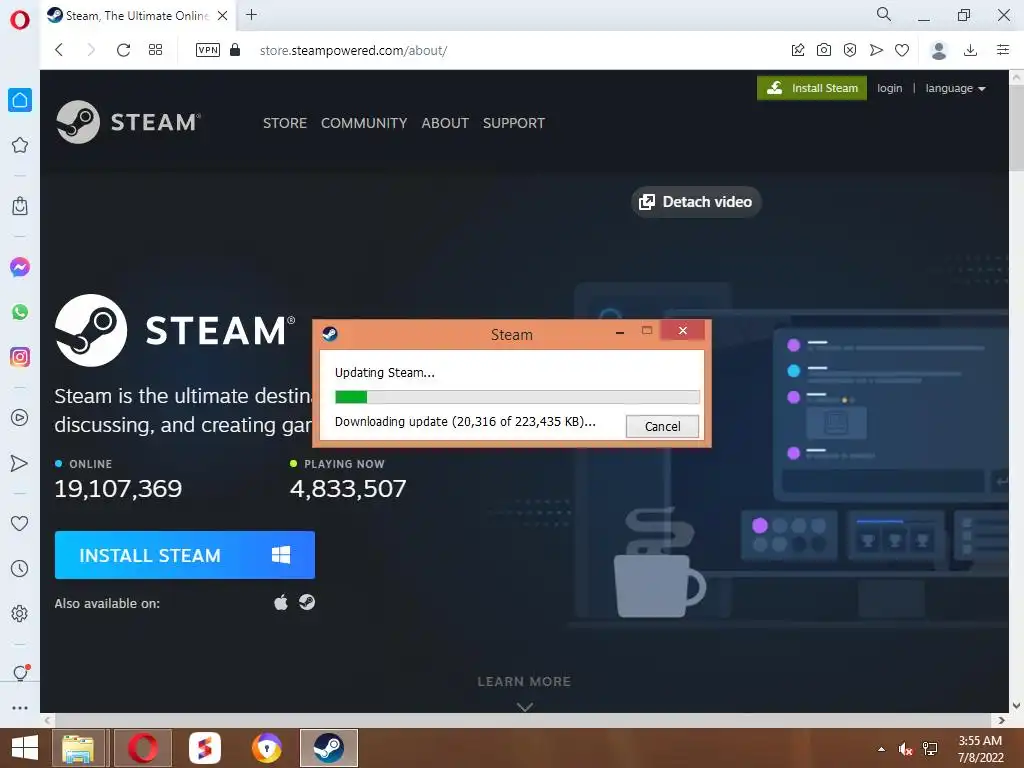1024x768 pixels.
Task: Click the green Install Steam header button
Action: pyautogui.click(x=812, y=88)
